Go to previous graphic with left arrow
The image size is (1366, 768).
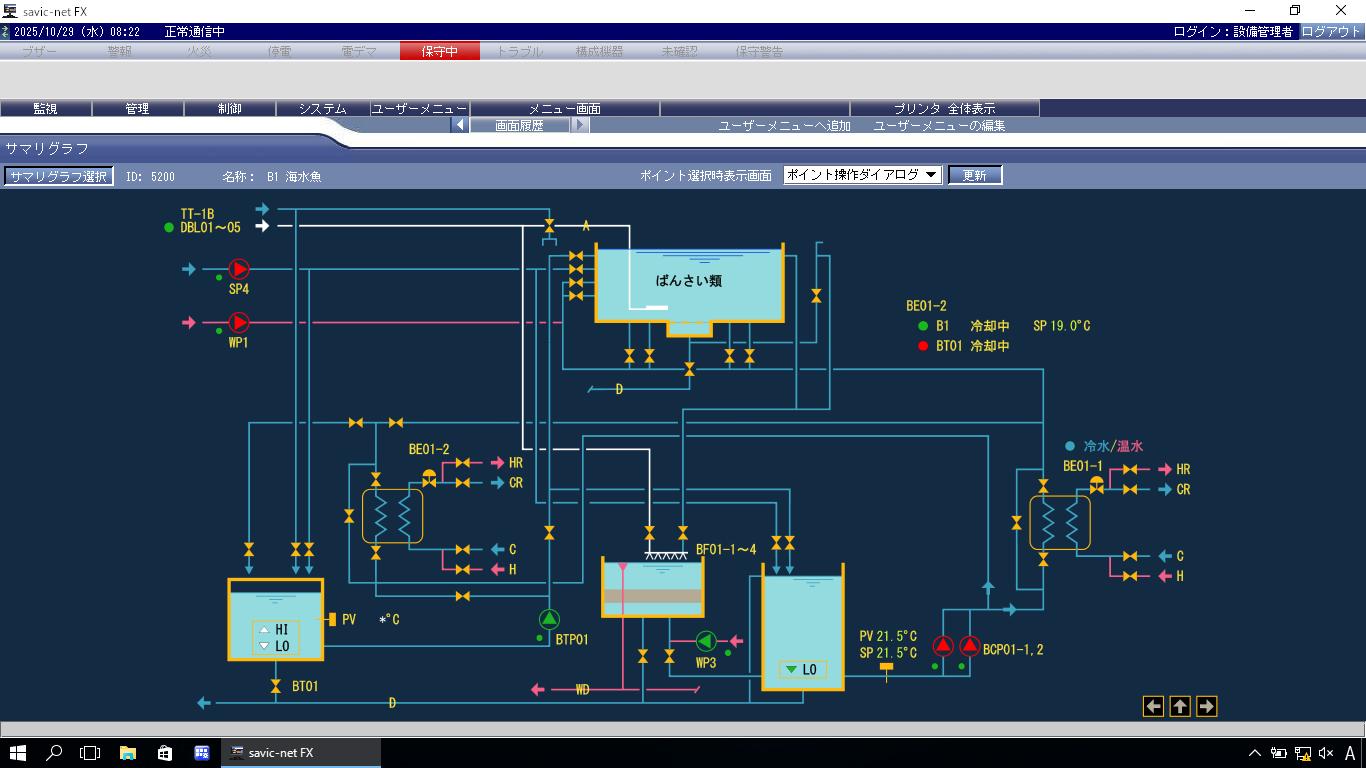[x=1153, y=706]
